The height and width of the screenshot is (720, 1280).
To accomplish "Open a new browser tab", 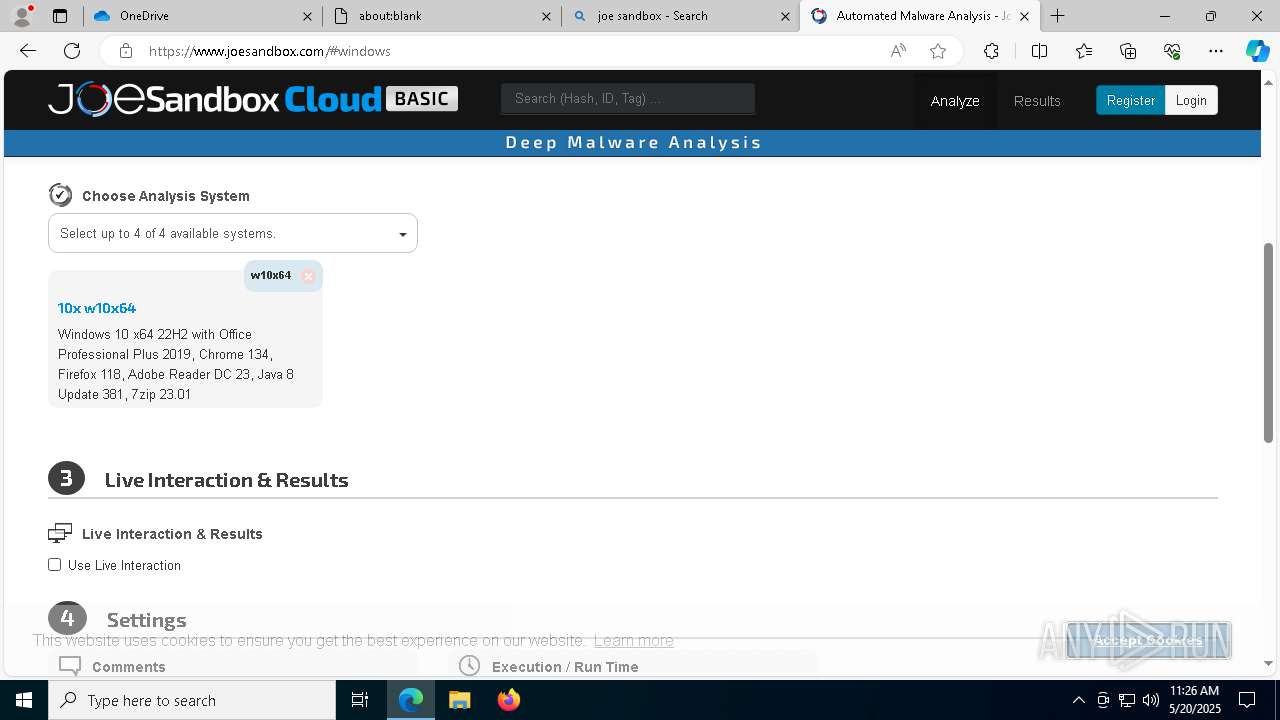I will [1058, 16].
